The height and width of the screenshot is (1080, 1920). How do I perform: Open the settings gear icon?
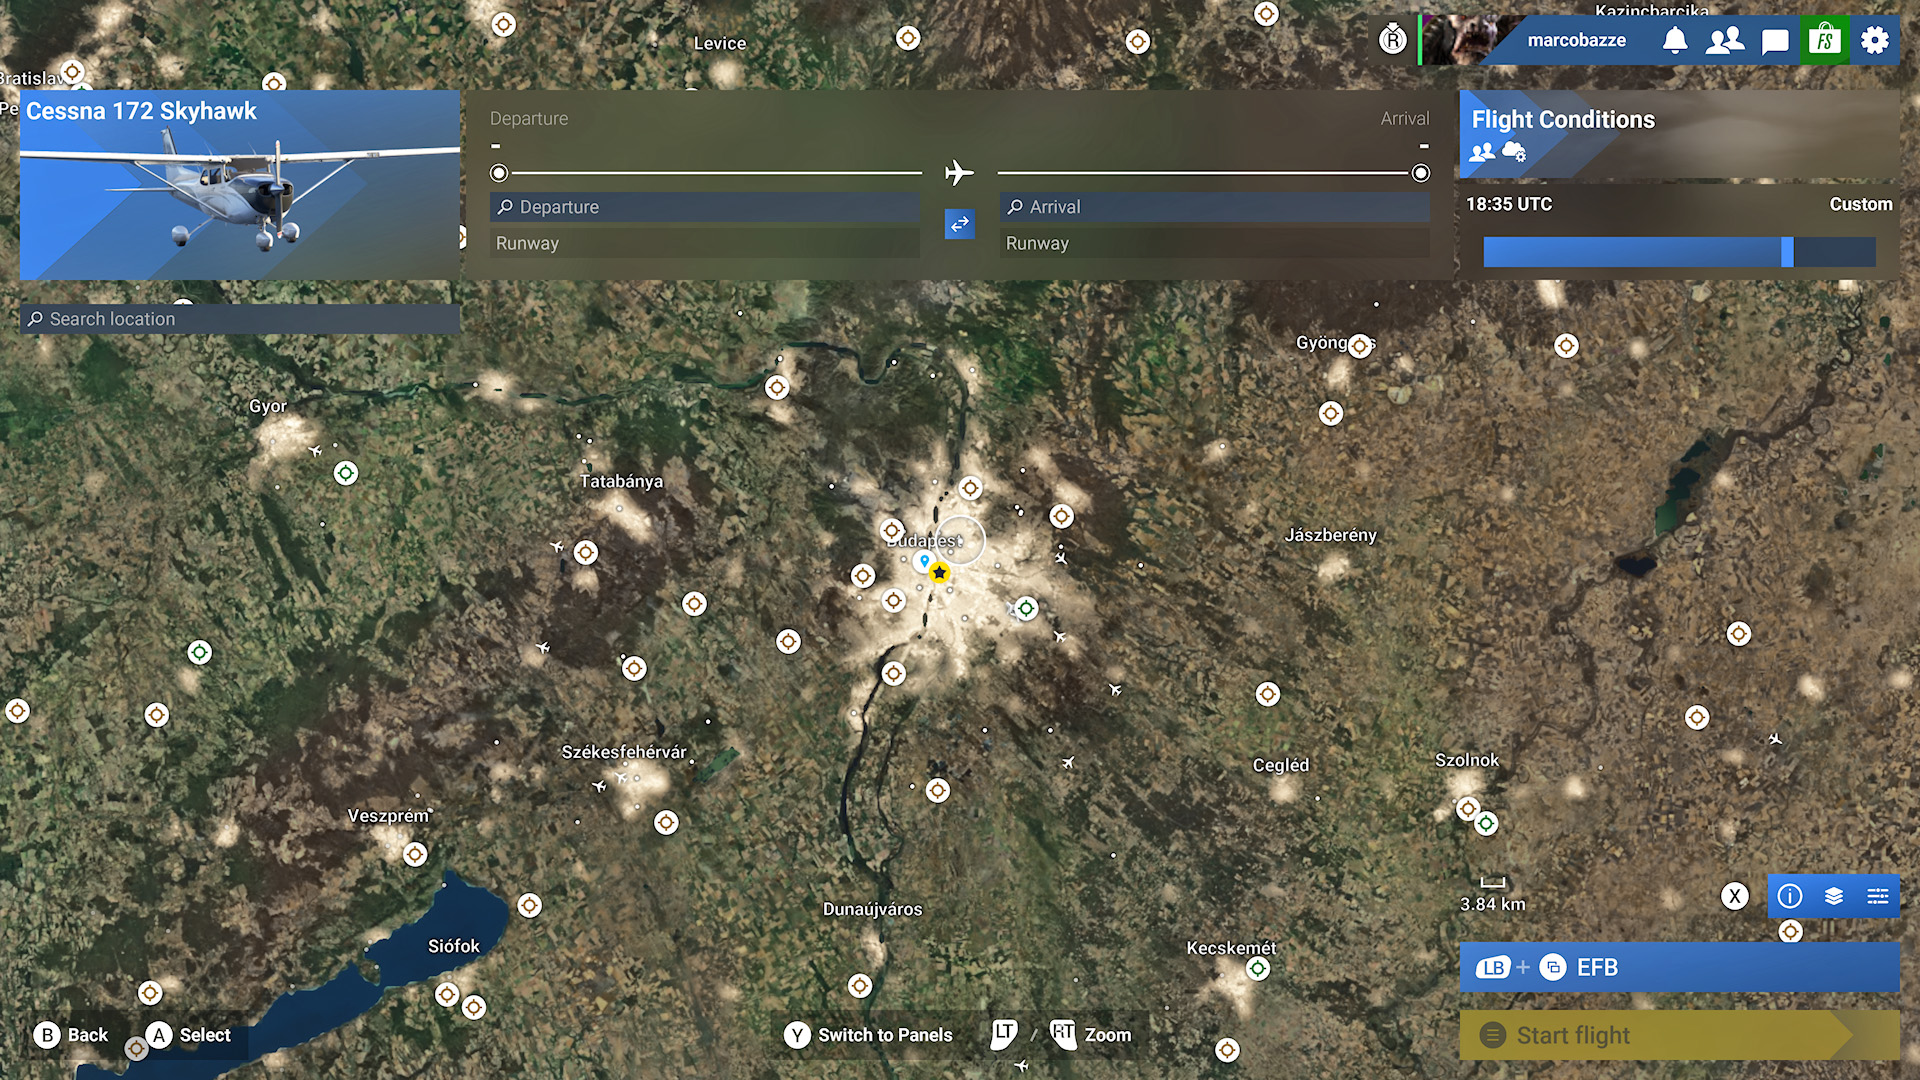coord(1875,41)
